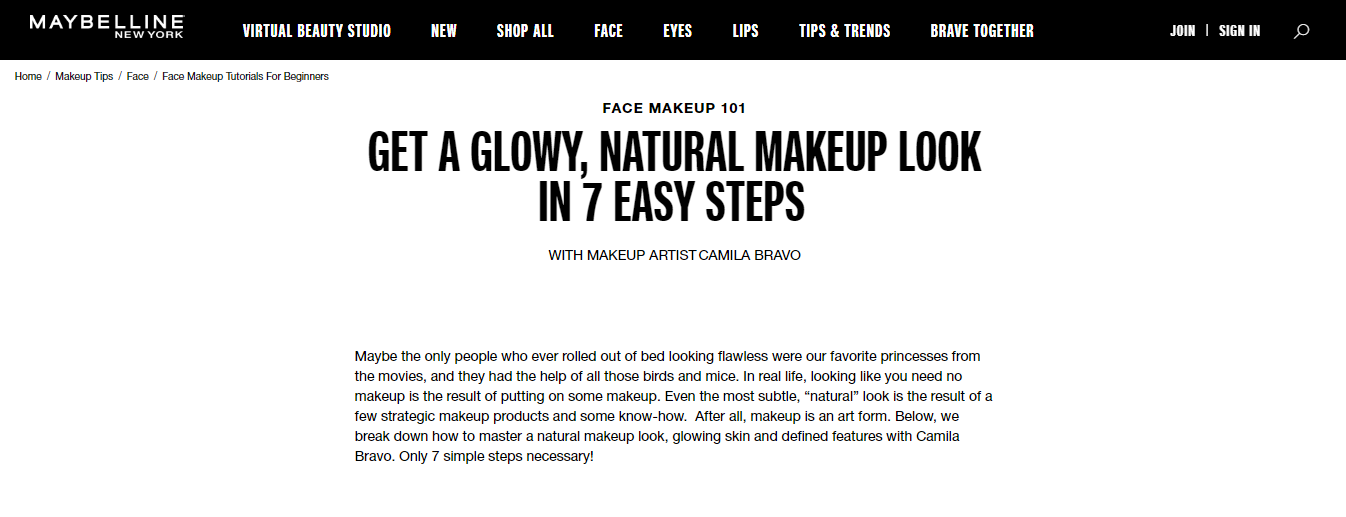
Task: Open the Shop All menu
Action: tap(525, 31)
